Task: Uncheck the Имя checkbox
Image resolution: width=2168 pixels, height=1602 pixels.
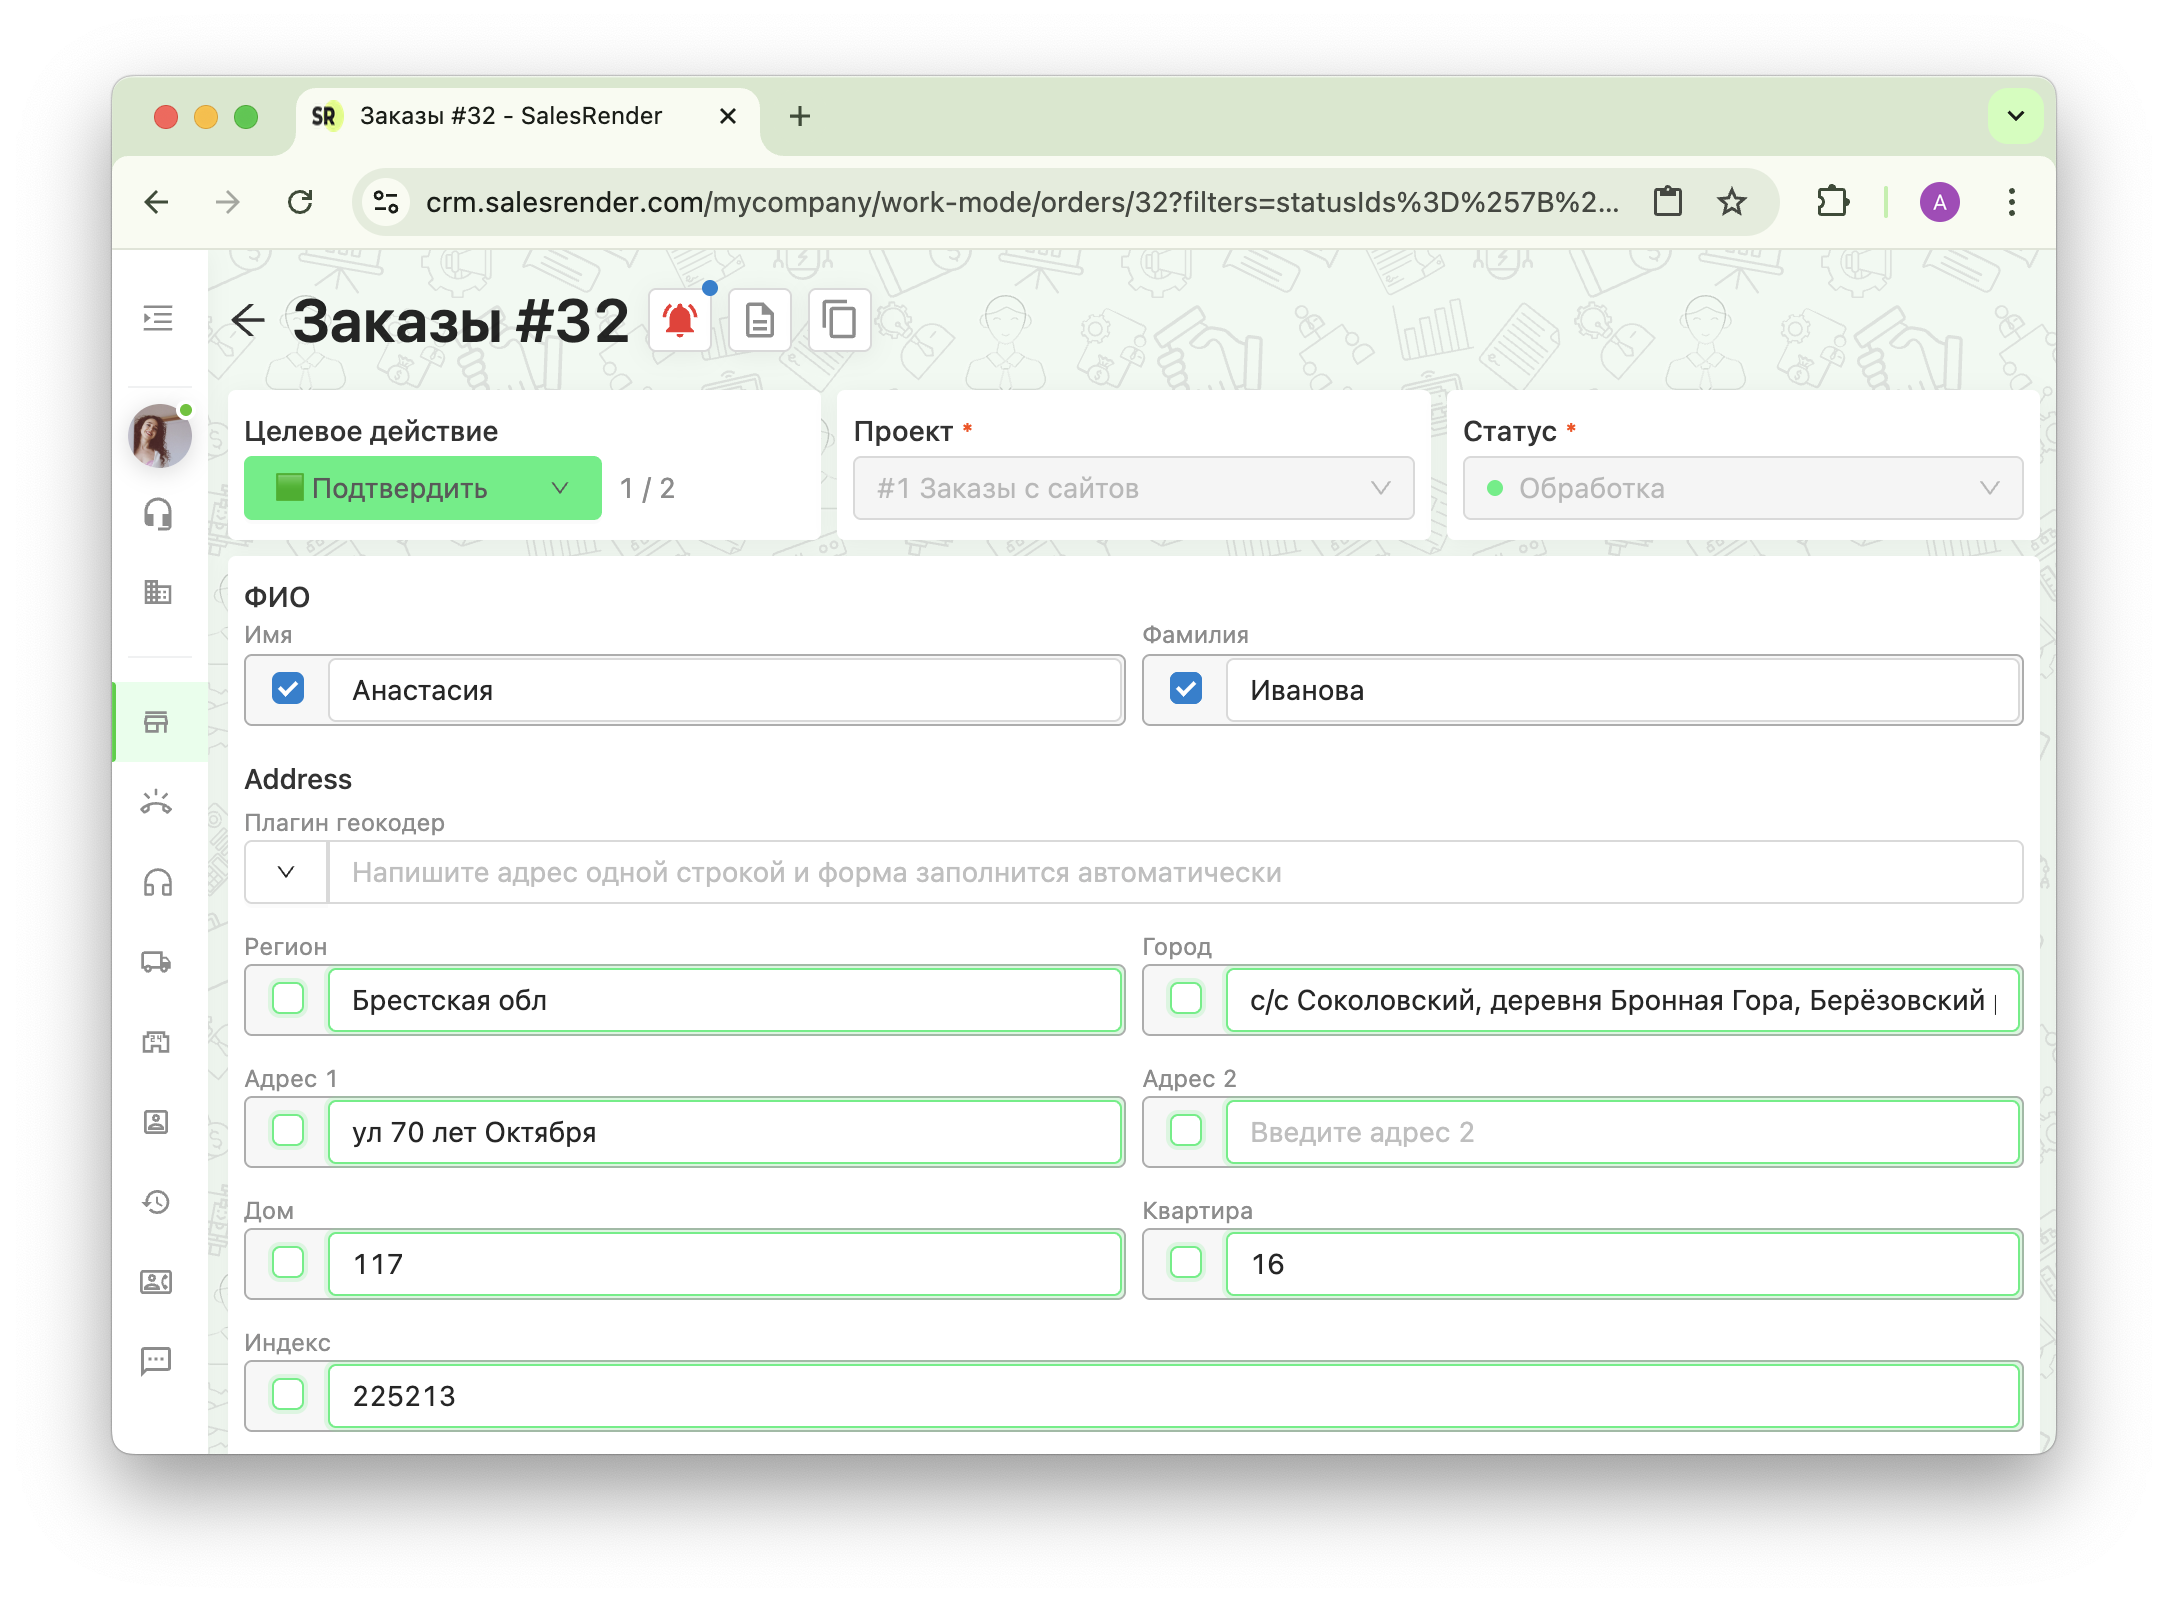Action: 288,689
